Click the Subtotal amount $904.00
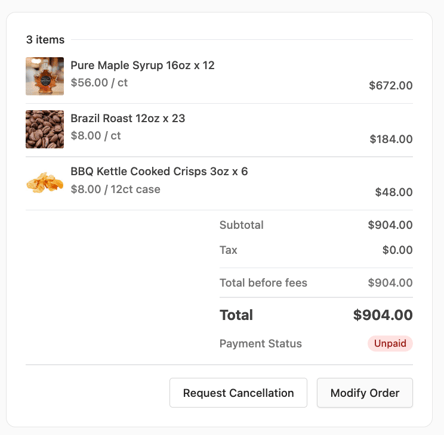Screen dimensions: 444x435 390,225
